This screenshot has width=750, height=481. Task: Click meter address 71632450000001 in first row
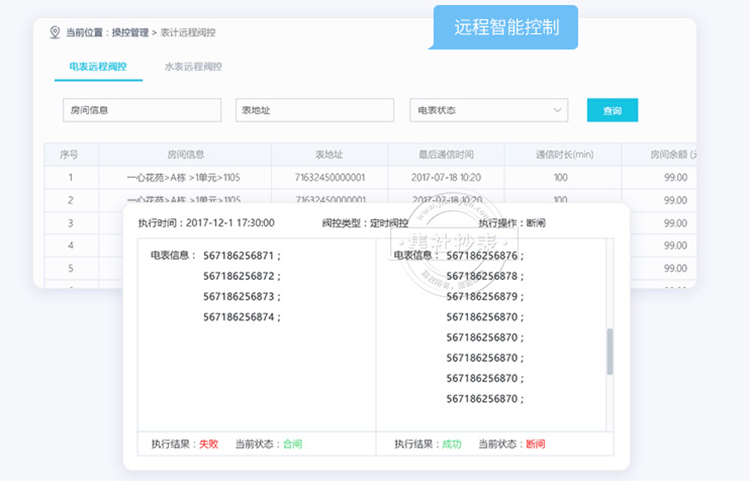click(330, 177)
